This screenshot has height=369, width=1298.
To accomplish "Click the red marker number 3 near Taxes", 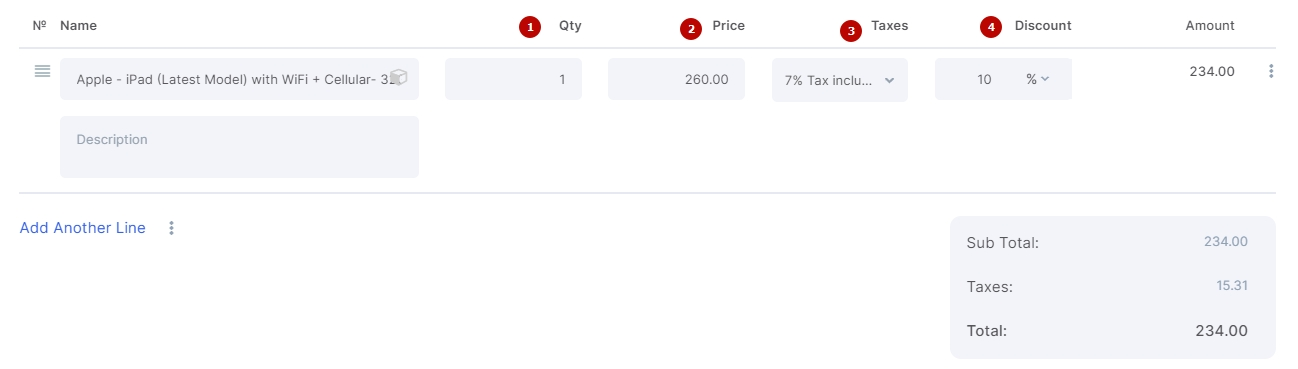I will [851, 31].
